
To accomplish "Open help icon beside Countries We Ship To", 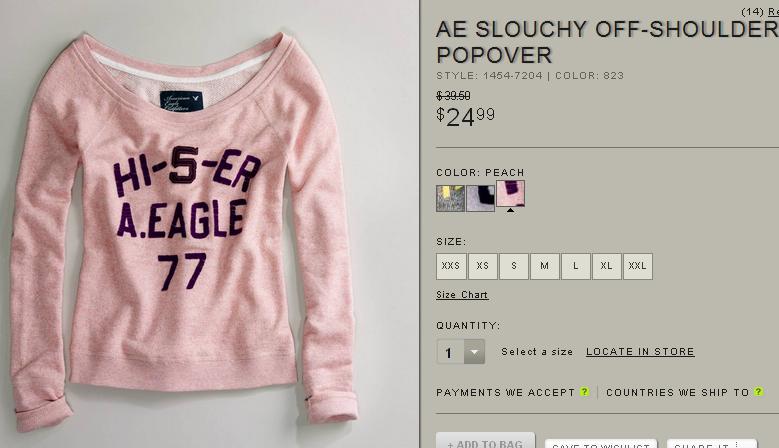I will pyautogui.click(x=759, y=392).
